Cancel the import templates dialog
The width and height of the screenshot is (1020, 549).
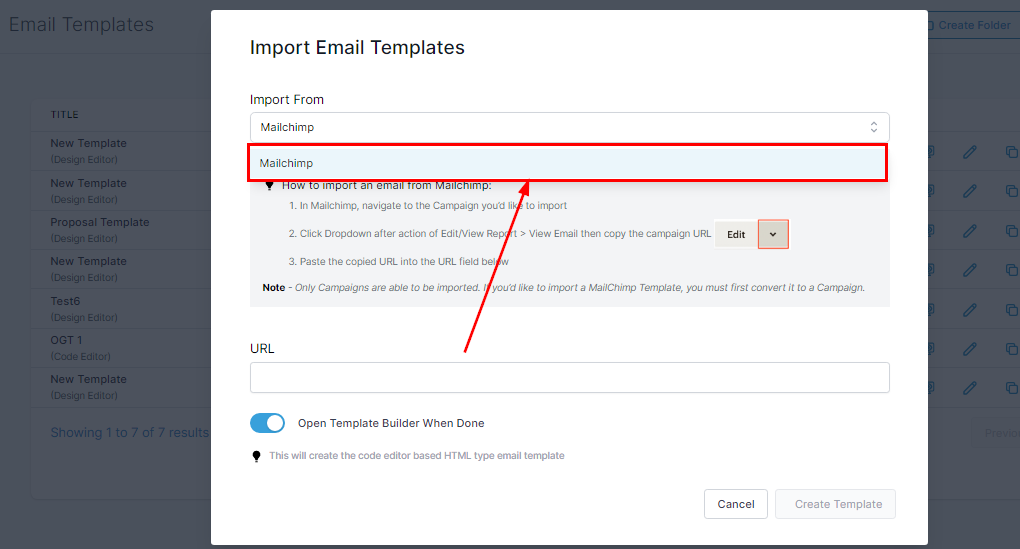click(735, 504)
